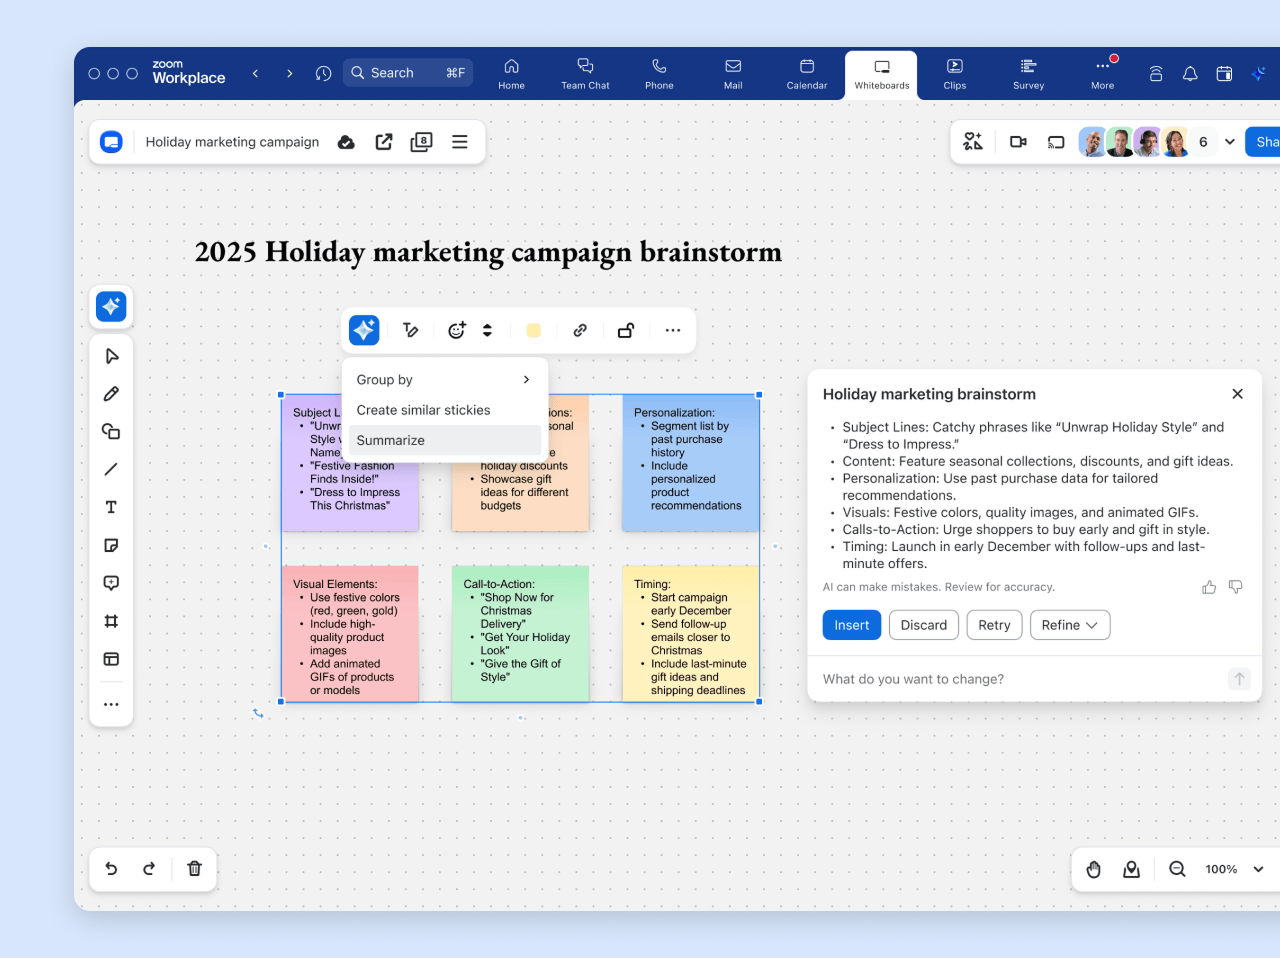Open AI Companion sparkle in left sidebar
The width and height of the screenshot is (1280, 958).
coord(111,306)
